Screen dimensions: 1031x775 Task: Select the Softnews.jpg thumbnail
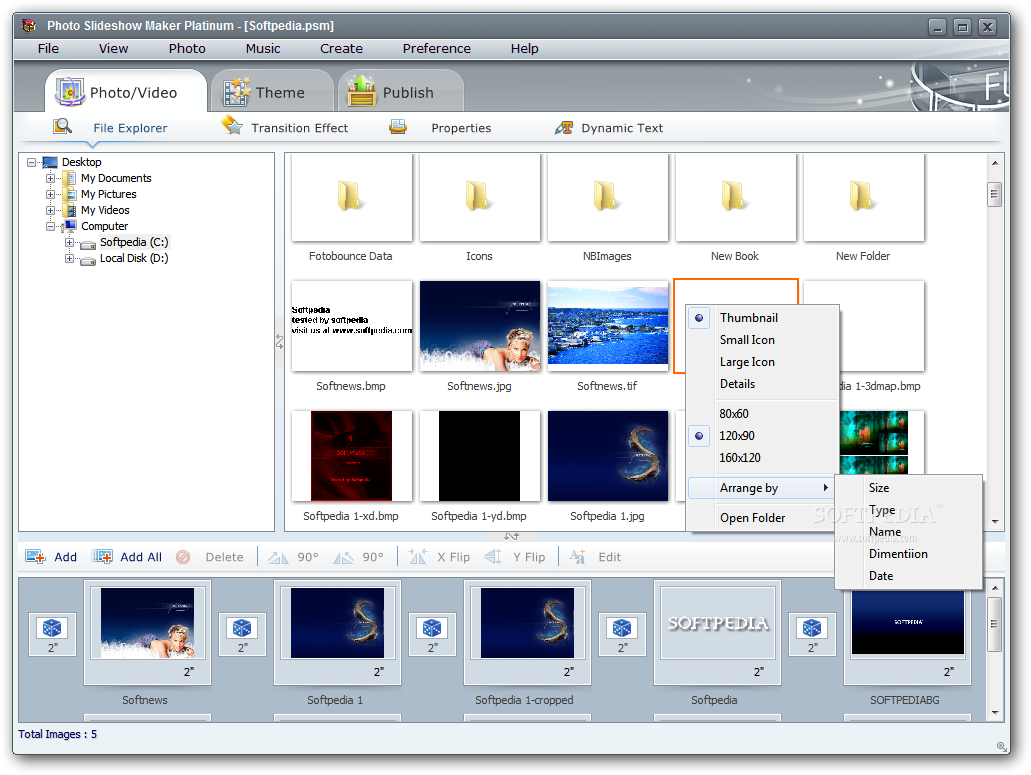[479, 326]
